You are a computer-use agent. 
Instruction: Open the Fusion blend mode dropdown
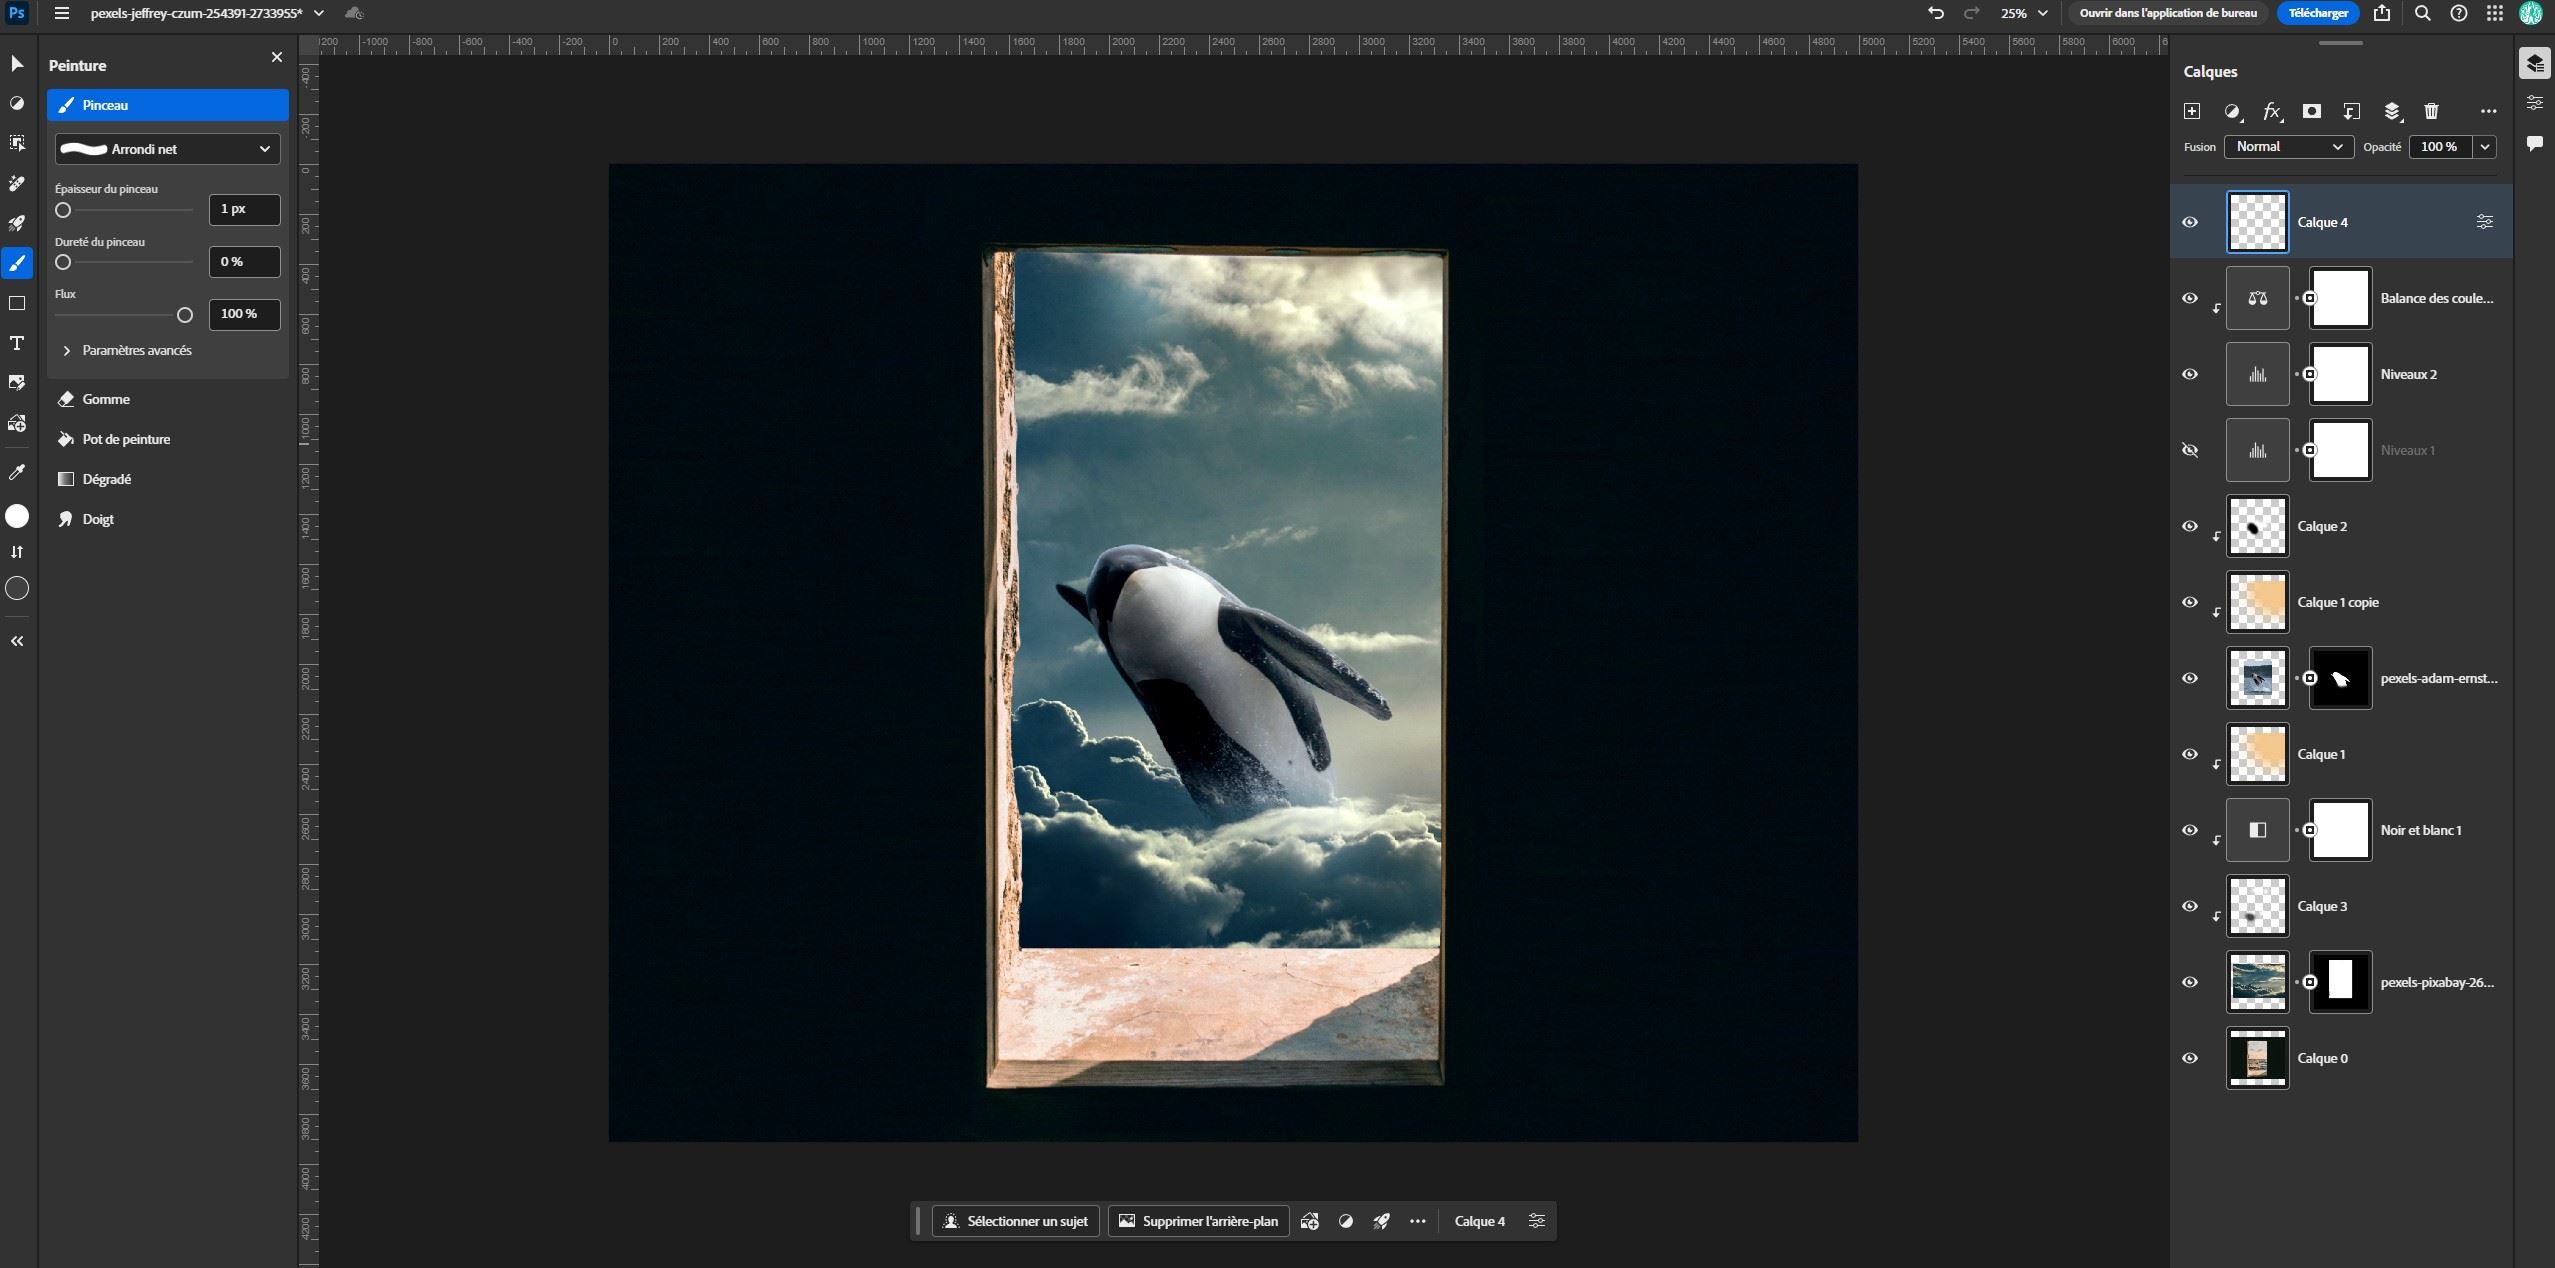2288,147
